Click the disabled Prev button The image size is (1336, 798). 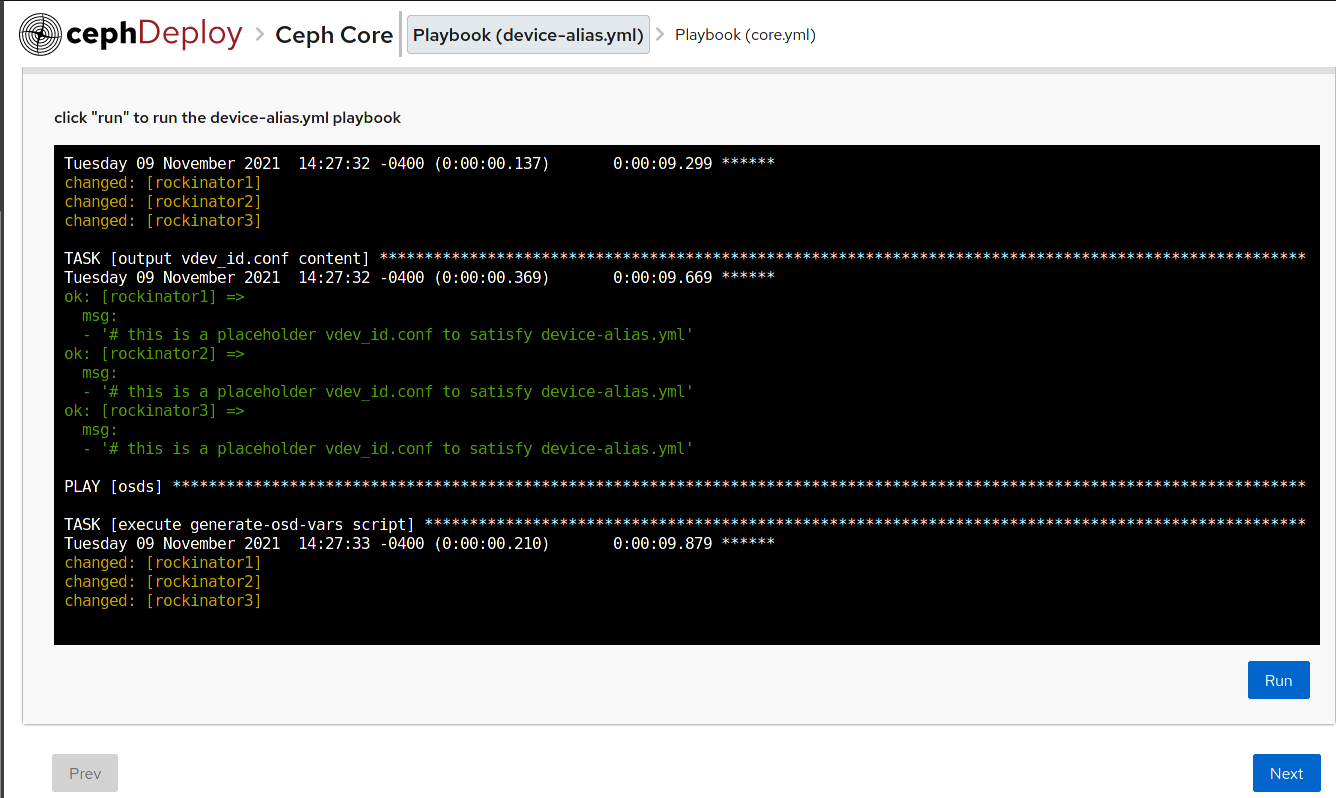point(84,772)
